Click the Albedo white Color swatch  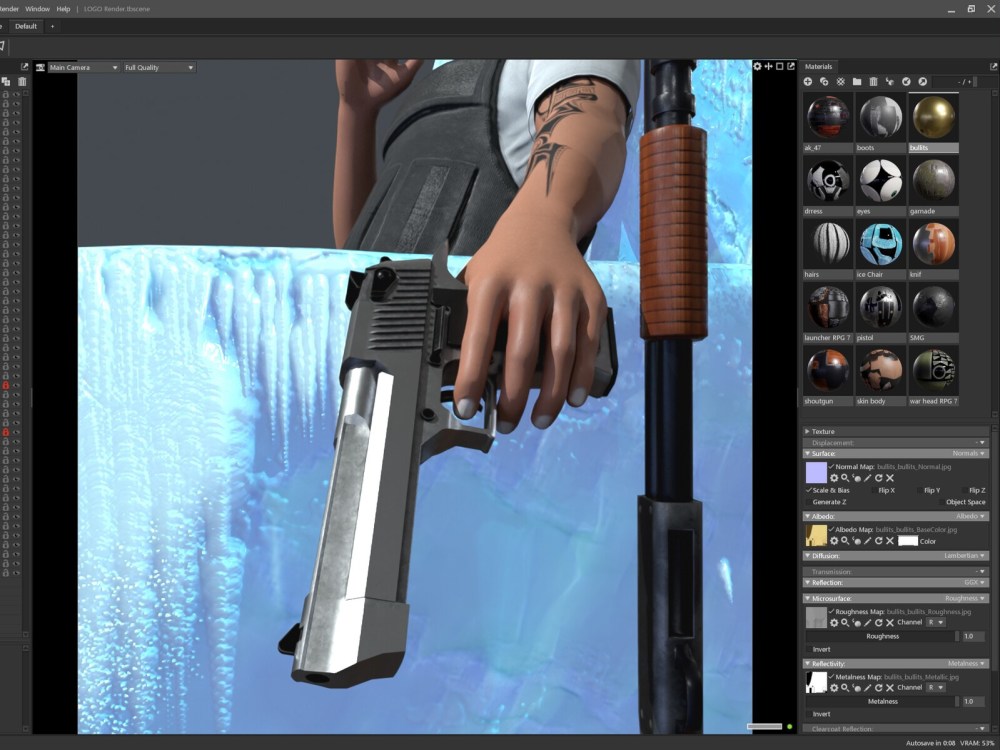[x=908, y=541]
